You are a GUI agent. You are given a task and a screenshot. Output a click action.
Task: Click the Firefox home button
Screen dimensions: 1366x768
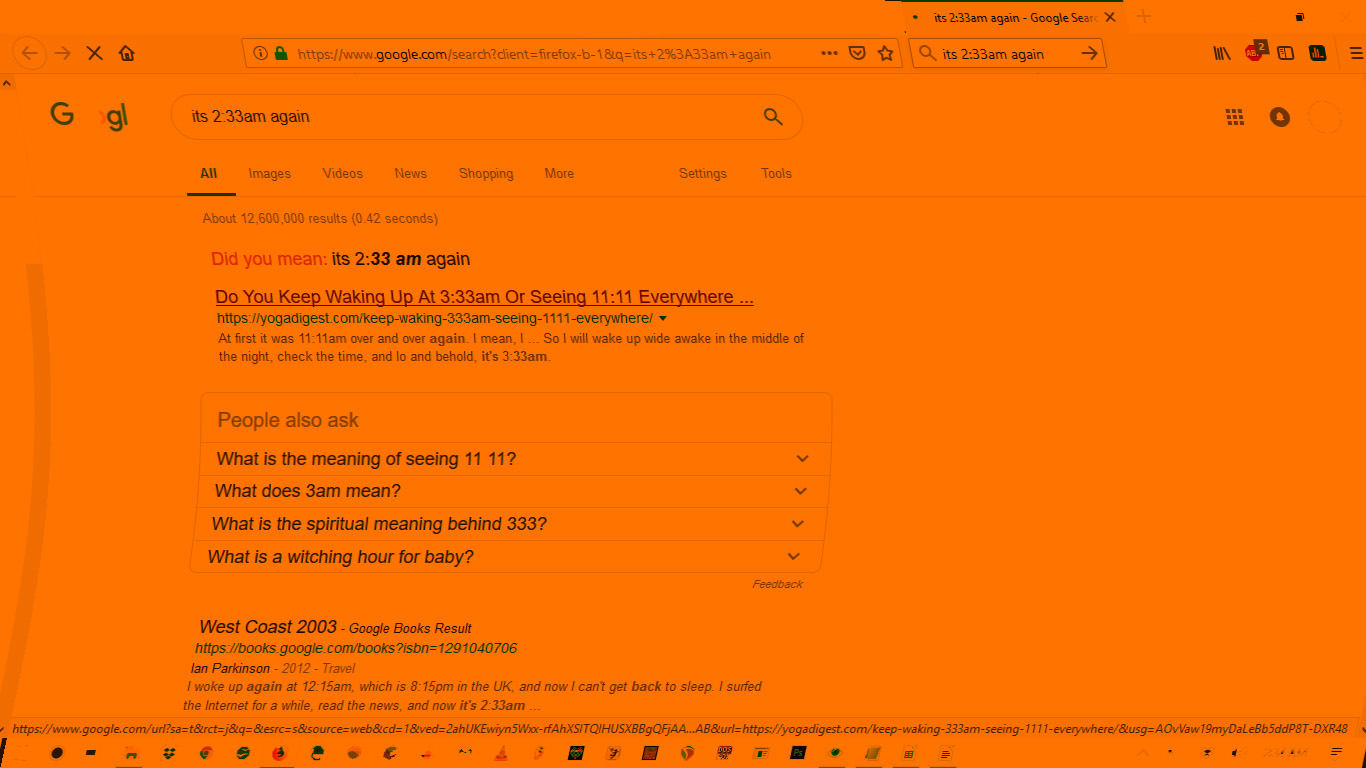pyautogui.click(x=126, y=54)
